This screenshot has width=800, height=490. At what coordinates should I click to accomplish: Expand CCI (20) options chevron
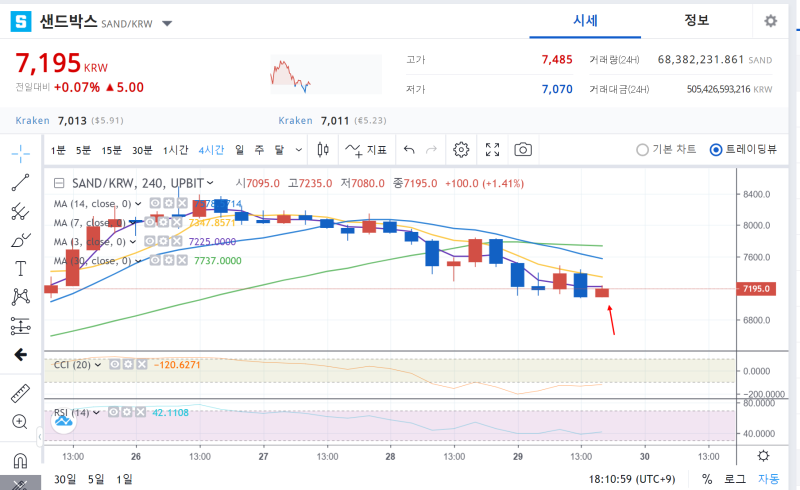(97, 365)
